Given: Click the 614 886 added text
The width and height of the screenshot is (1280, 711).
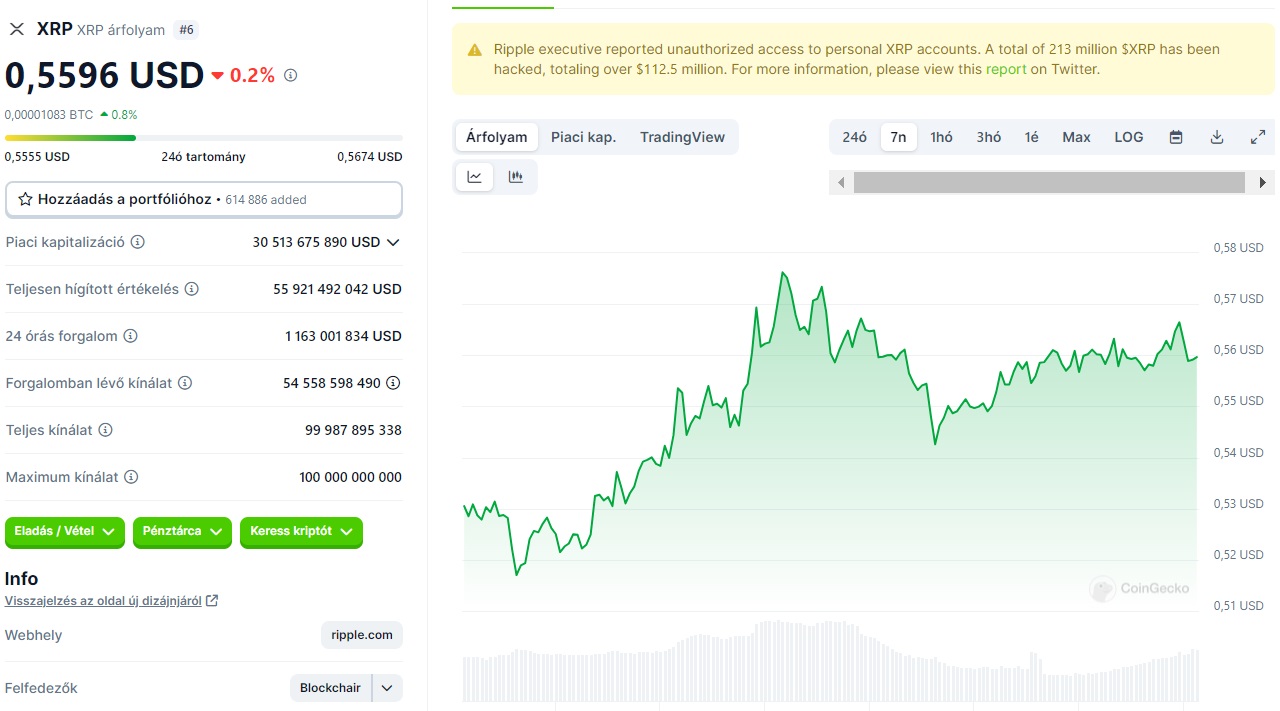Looking at the screenshot, I should coord(266,200).
